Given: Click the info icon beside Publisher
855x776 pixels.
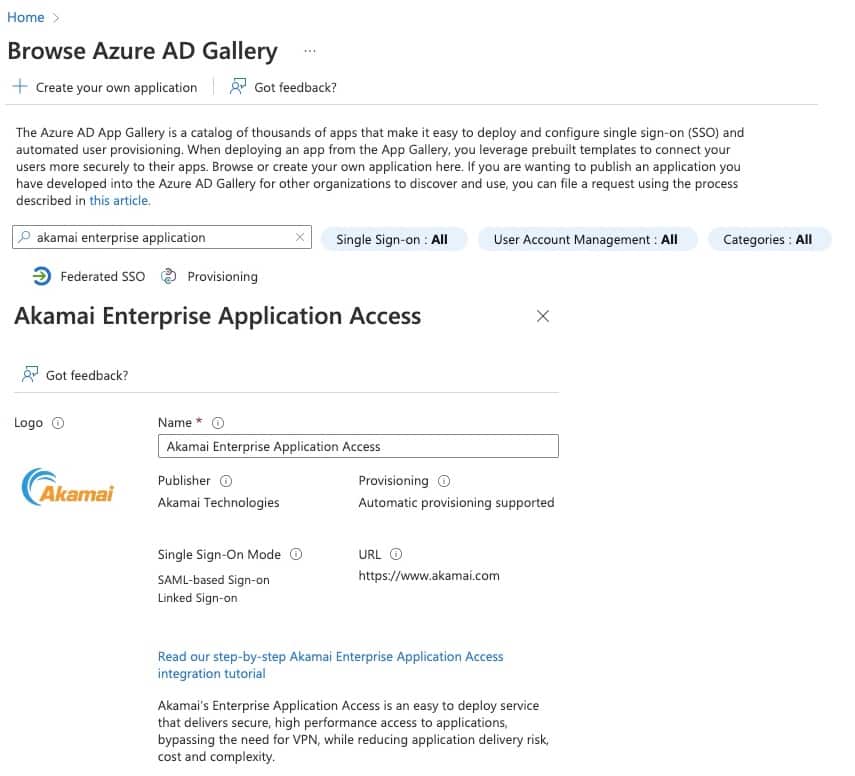Looking at the screenshot, I should [226, 481].
